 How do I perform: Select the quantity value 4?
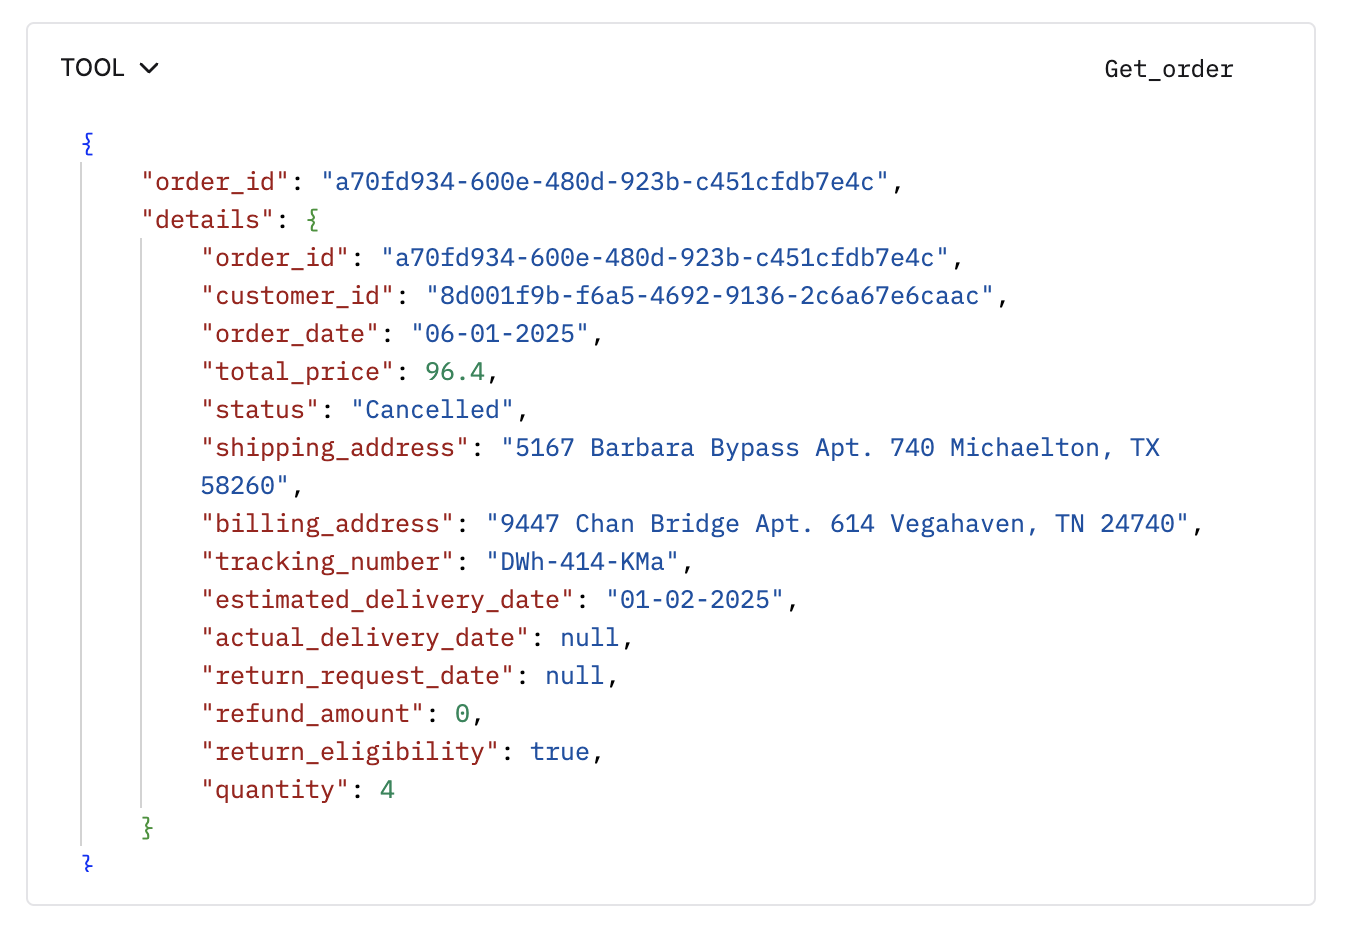[x=387, y=790]
